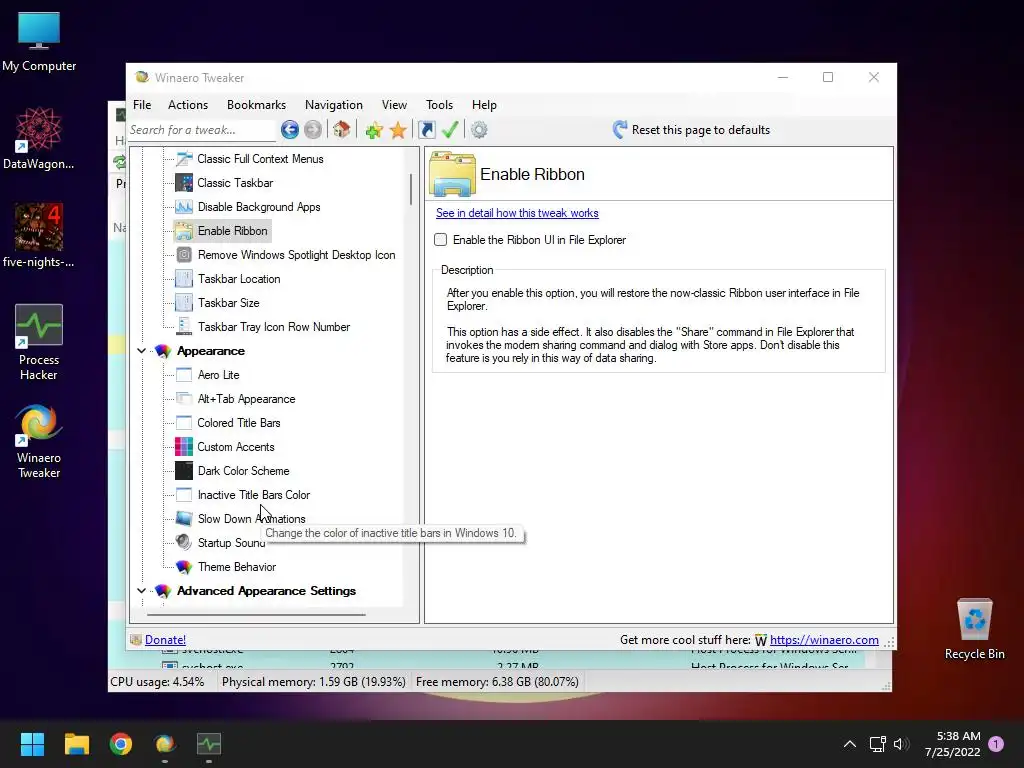The height and width of the screenshot is (768, 1024).
Task: Collapse the Appearance tree category
Action: 141,351
